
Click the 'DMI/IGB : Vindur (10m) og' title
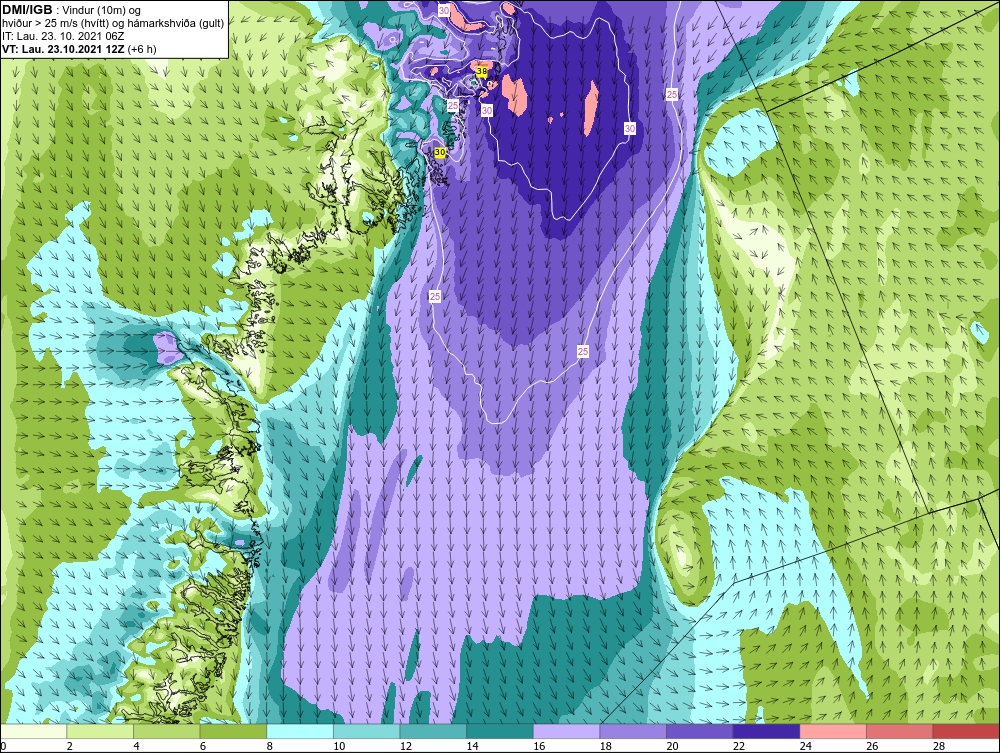tap(72, 10)
